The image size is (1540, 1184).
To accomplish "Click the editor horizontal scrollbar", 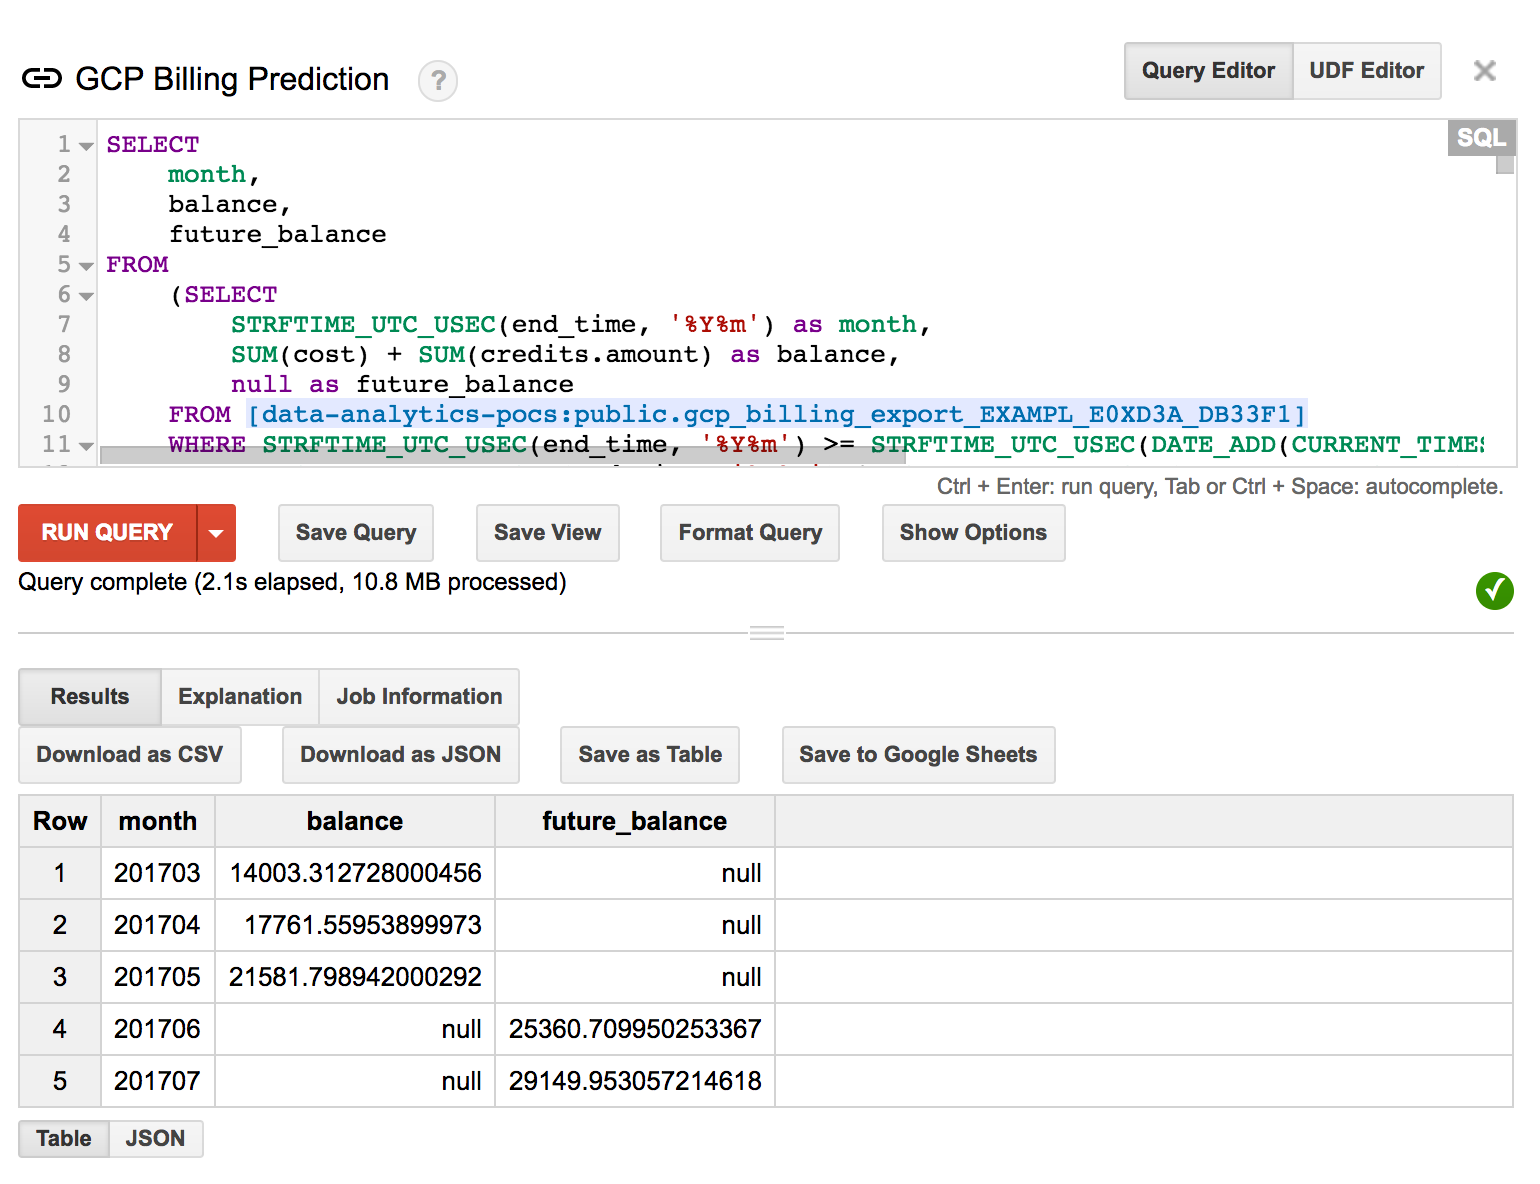I will pos(502,456).
